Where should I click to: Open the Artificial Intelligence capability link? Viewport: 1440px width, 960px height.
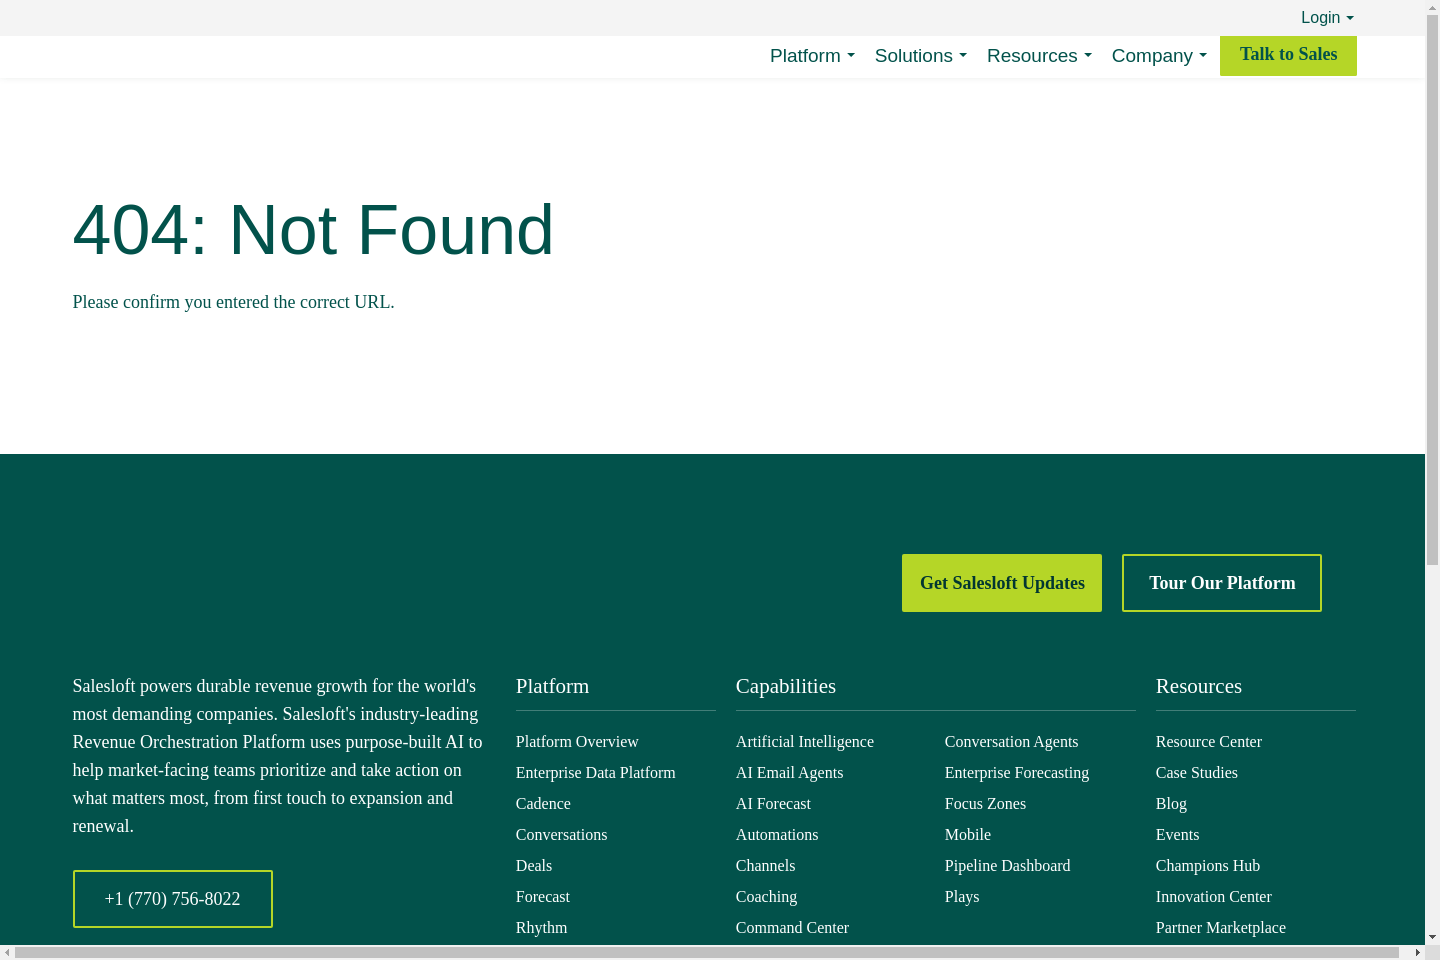804,742
